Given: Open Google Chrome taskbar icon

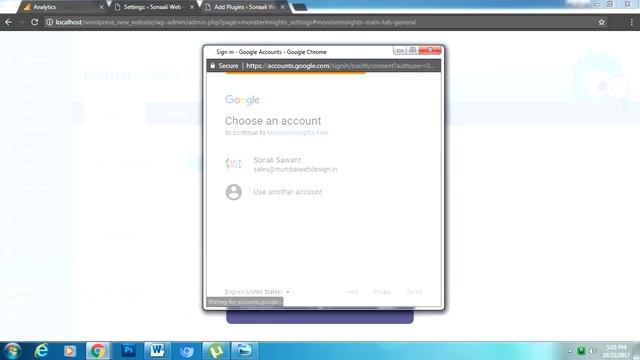Looking at the screenshot, I should click(98, 351).
